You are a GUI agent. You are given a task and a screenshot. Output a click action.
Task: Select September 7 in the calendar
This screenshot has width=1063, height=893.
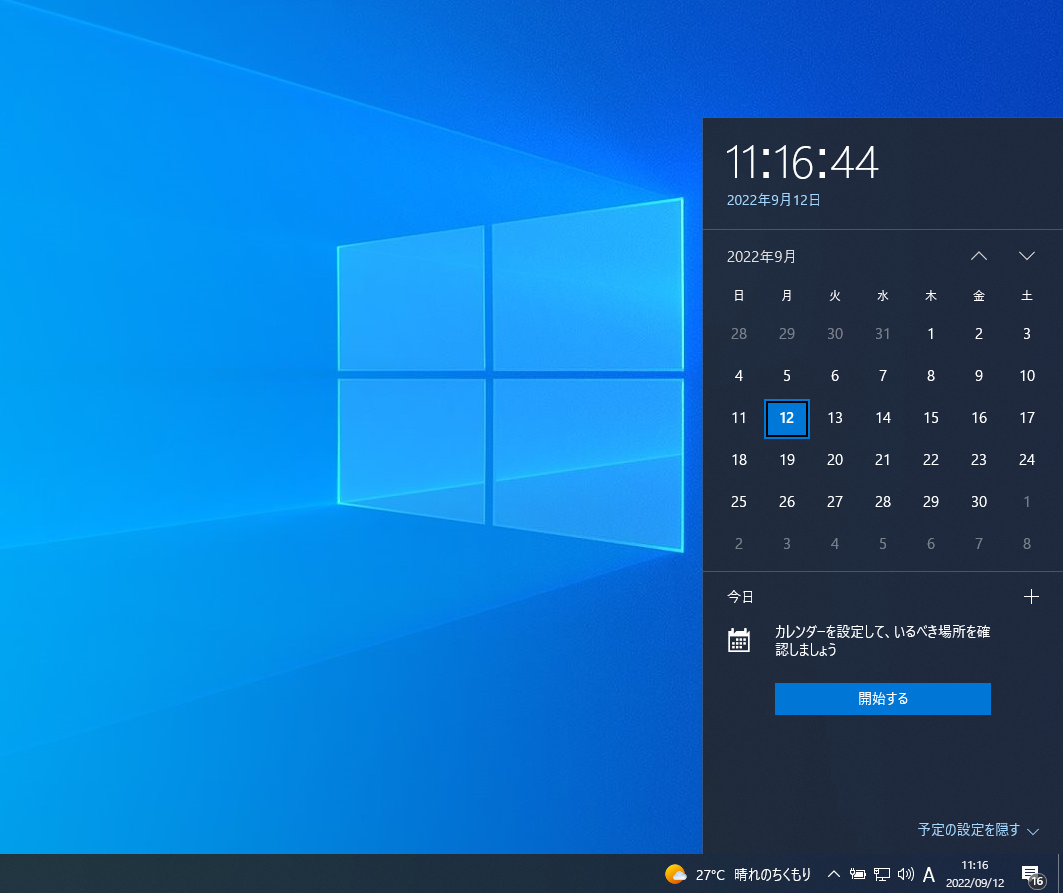[x=883, y=376]
